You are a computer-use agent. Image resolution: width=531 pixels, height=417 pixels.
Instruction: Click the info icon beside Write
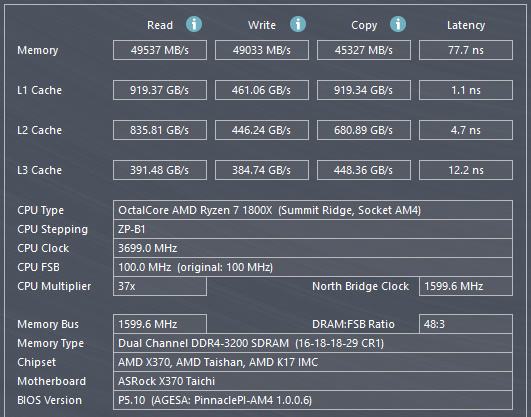pos(298,24)
